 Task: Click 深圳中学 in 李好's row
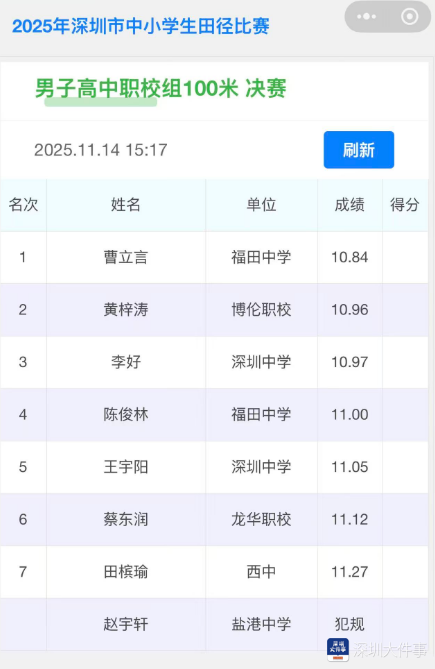[x=261, y=362]
